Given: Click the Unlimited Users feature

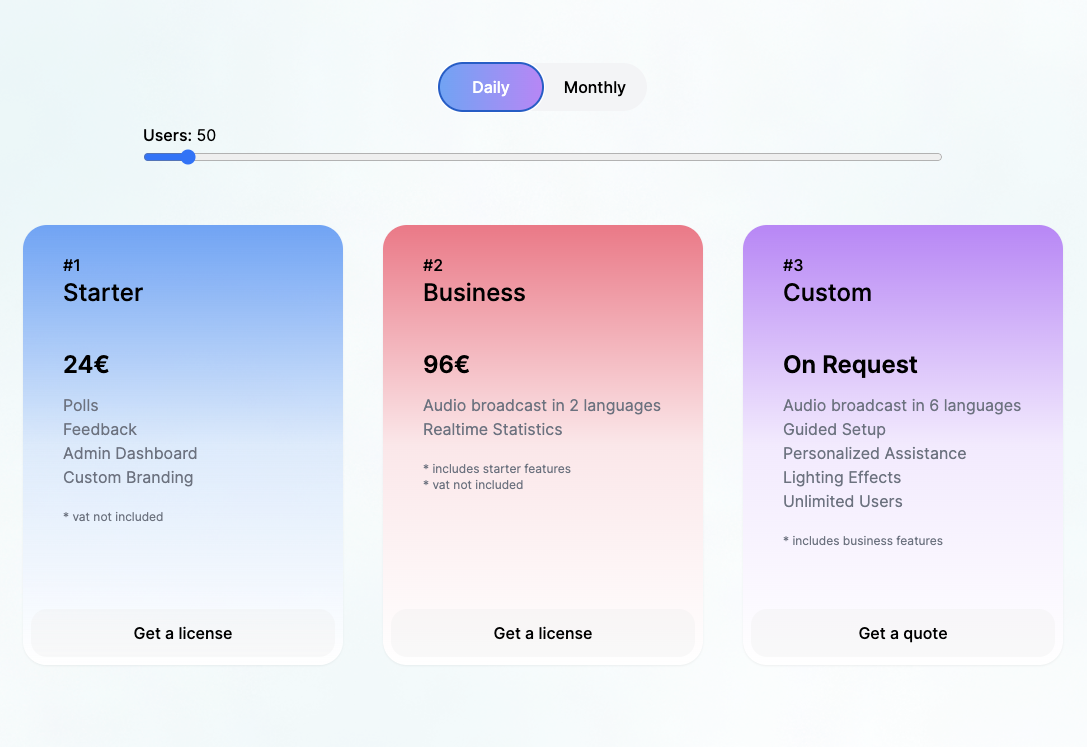Looking at the screenshot, I should [843, 501].
